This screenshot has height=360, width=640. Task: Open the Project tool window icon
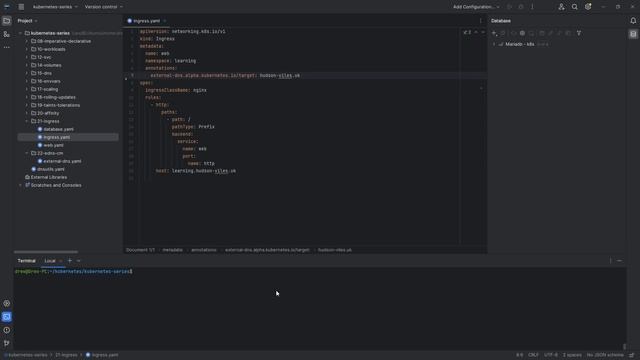point(7,21)
